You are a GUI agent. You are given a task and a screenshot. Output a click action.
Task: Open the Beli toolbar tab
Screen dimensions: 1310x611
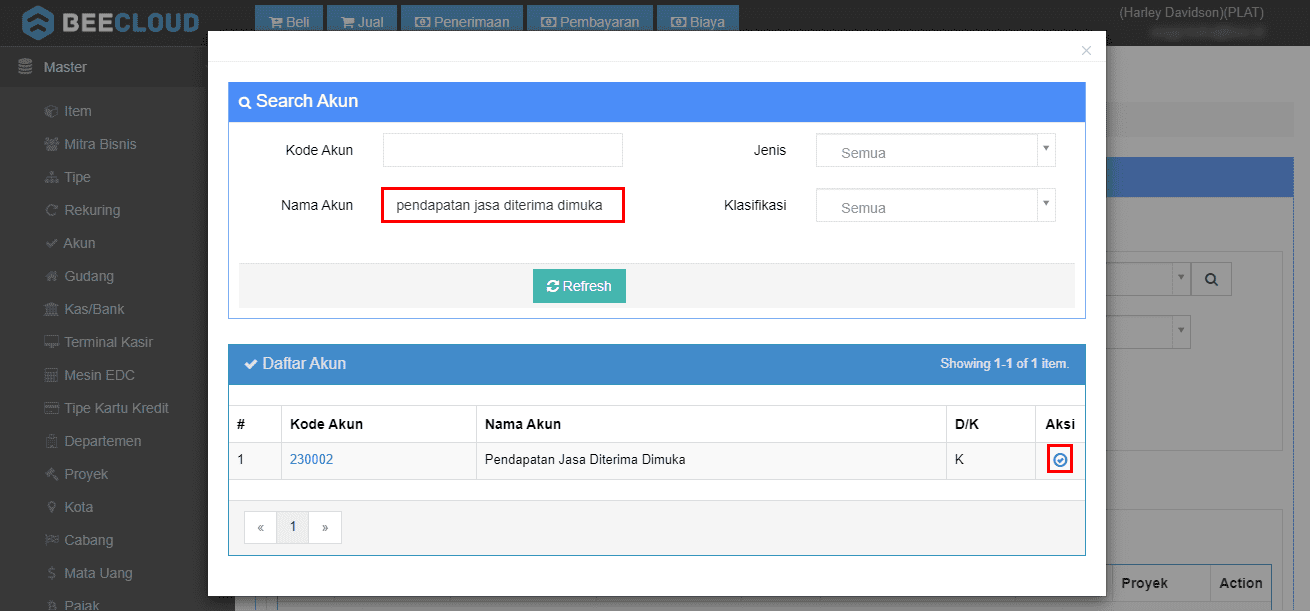[x=290, y=21]
